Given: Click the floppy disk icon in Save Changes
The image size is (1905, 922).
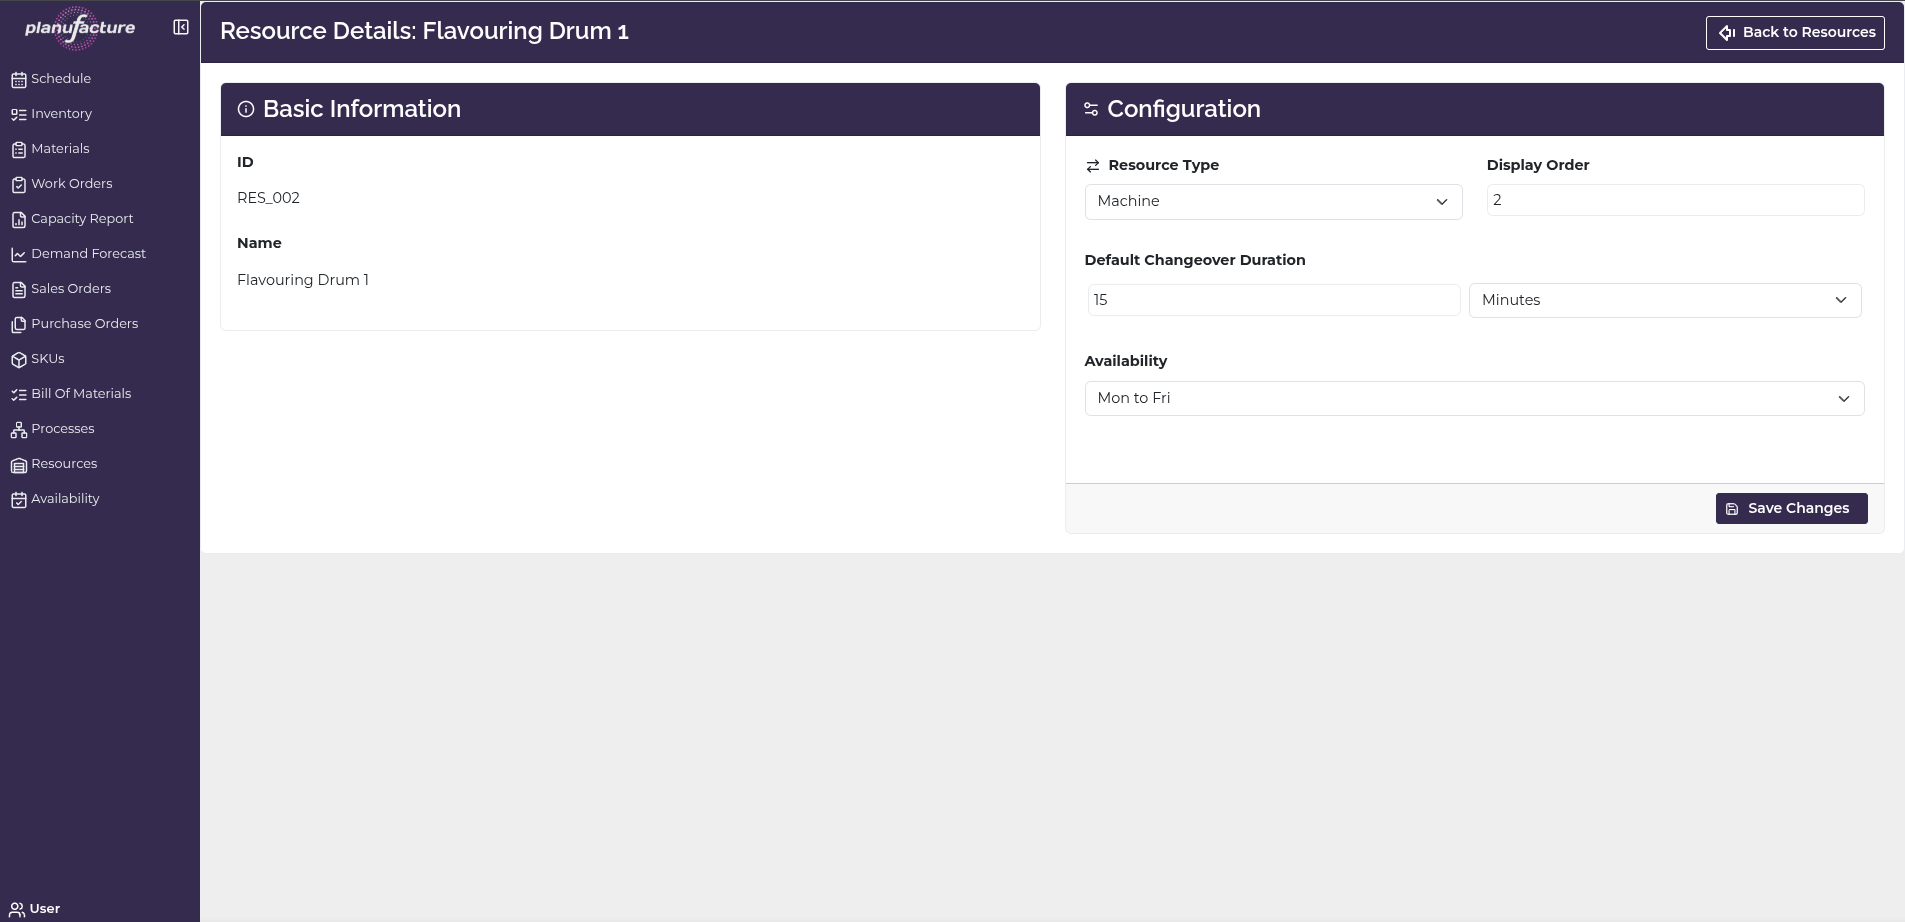Looking at the screenshot, I should pos(1732,509).
